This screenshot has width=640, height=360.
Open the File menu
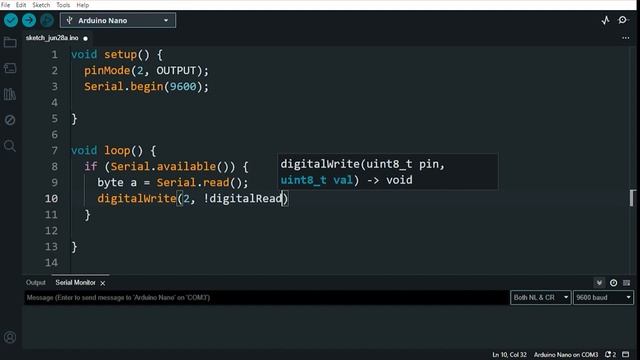pos(6,5)
